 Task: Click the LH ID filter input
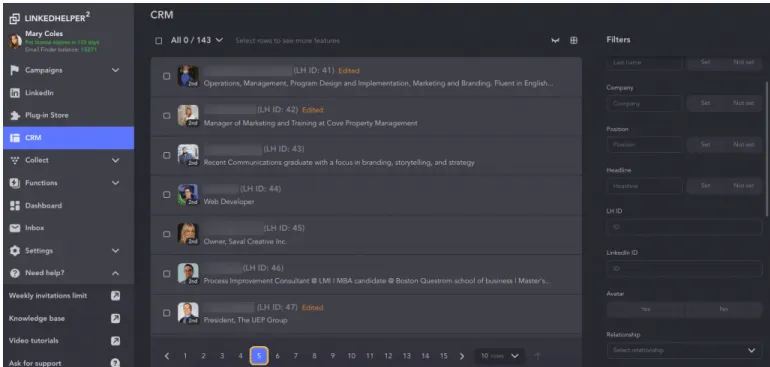click(x=685, y=227)
